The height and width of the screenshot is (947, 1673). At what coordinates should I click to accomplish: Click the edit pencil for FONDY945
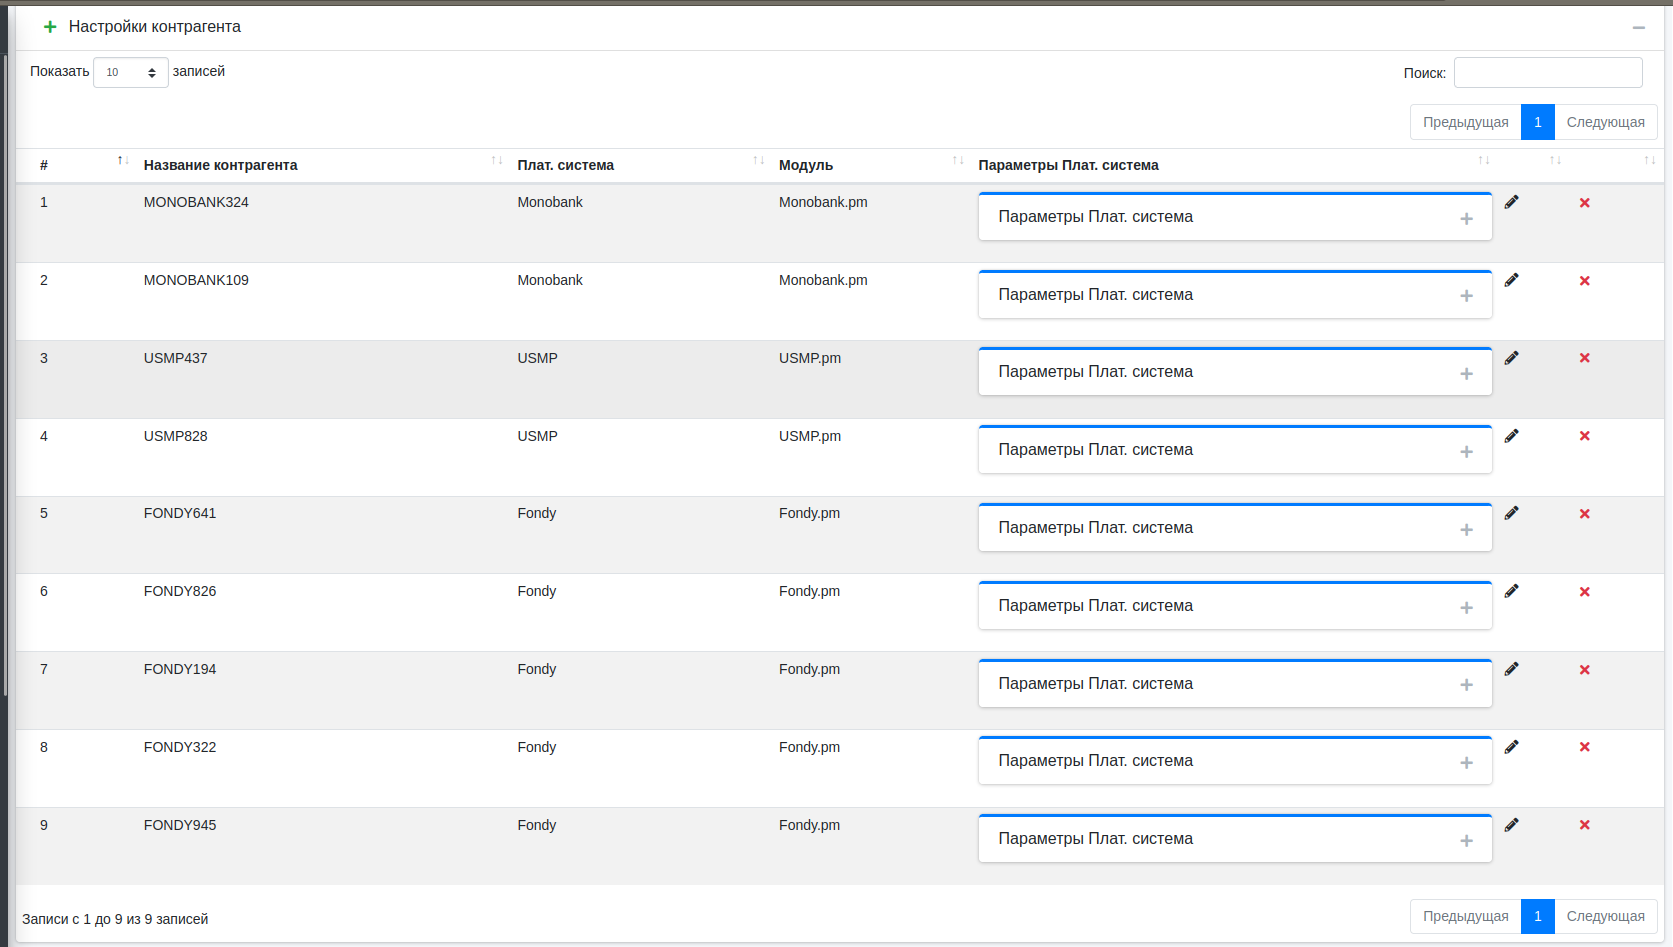[1511, 825]
